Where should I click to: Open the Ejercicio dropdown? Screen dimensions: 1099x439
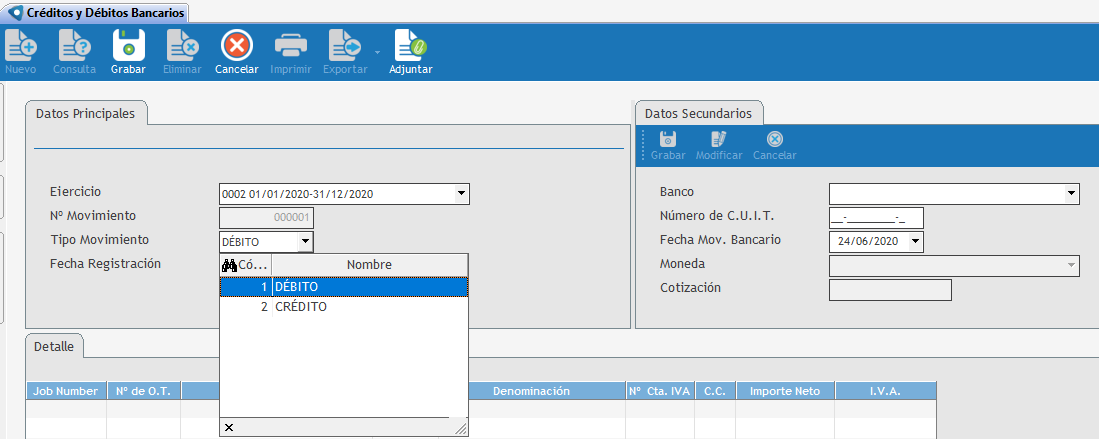point(461,194)
